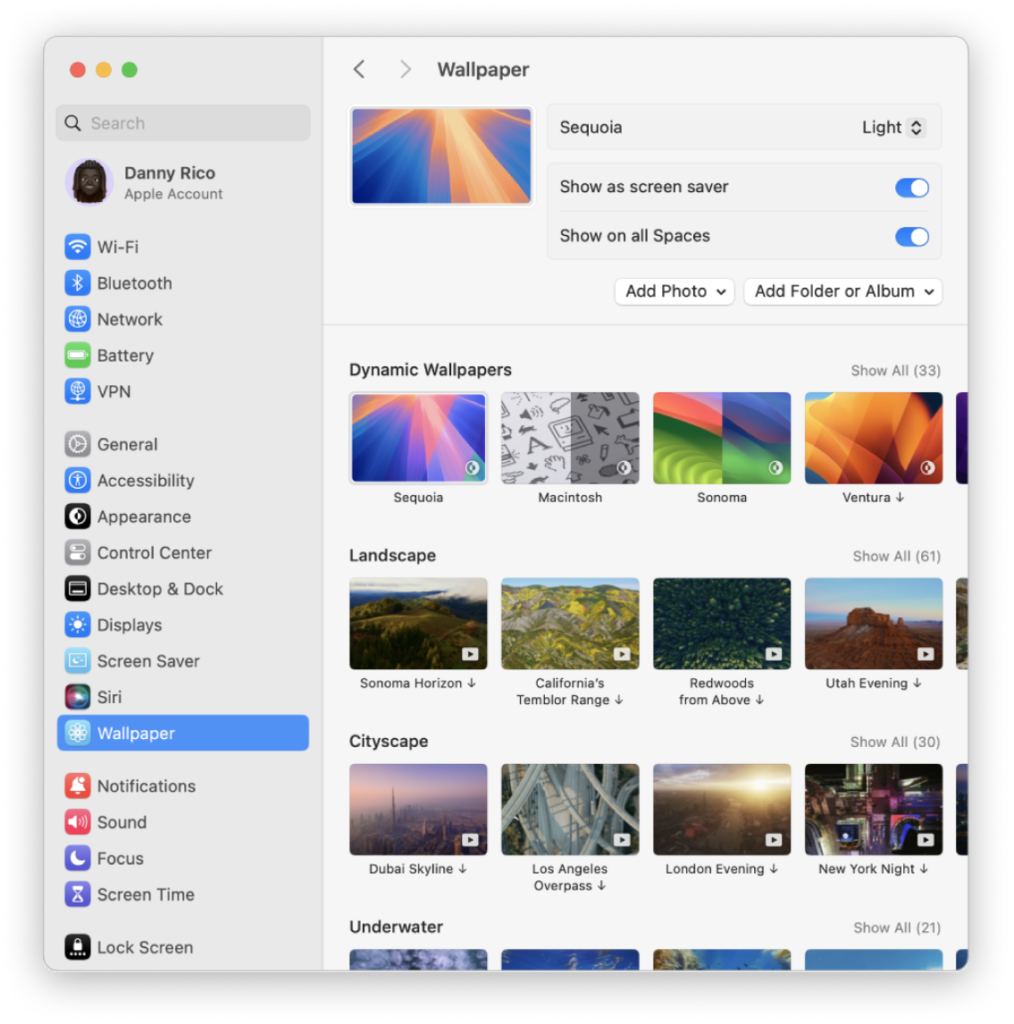Select the Wallpaper sidebar item label
The width and height of the screenshot is (1014, 1024).
[x=136, y=733]
